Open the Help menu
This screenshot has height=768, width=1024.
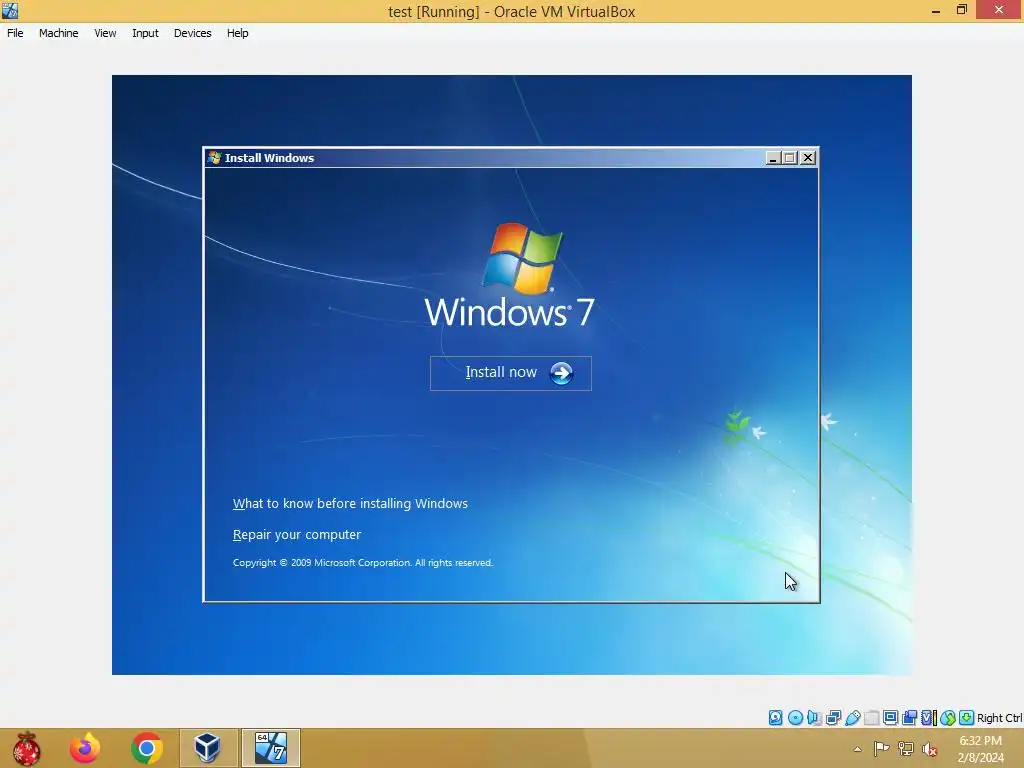(x=238, y=33)
